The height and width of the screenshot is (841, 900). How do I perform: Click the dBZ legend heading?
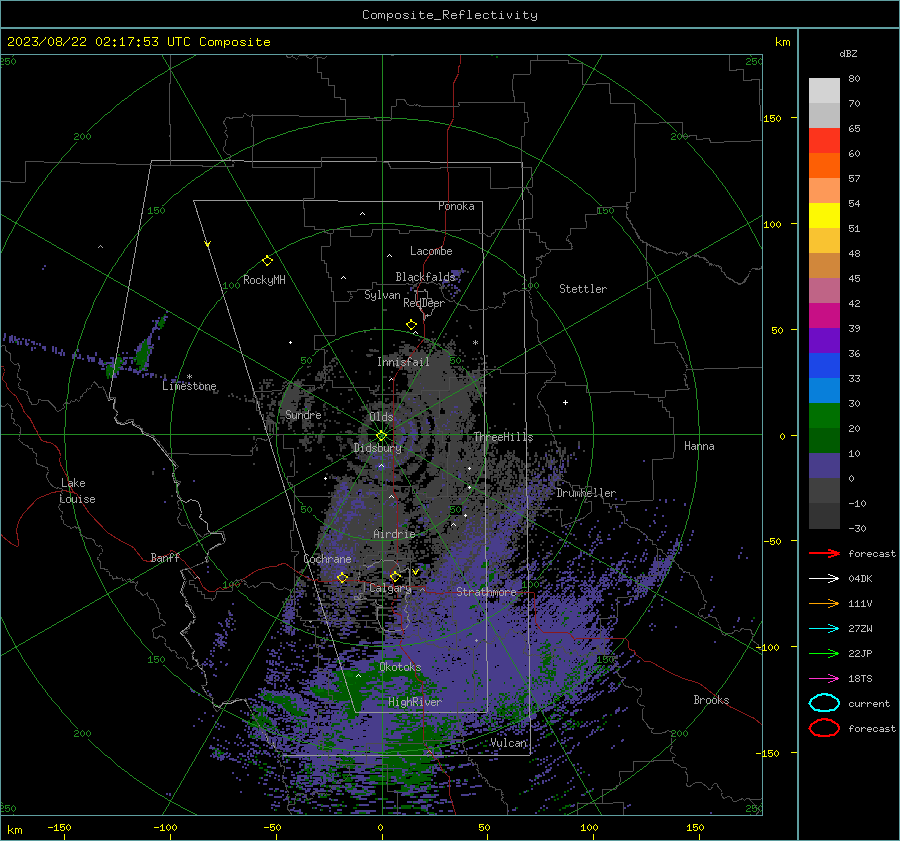click(x=848, y=53)
